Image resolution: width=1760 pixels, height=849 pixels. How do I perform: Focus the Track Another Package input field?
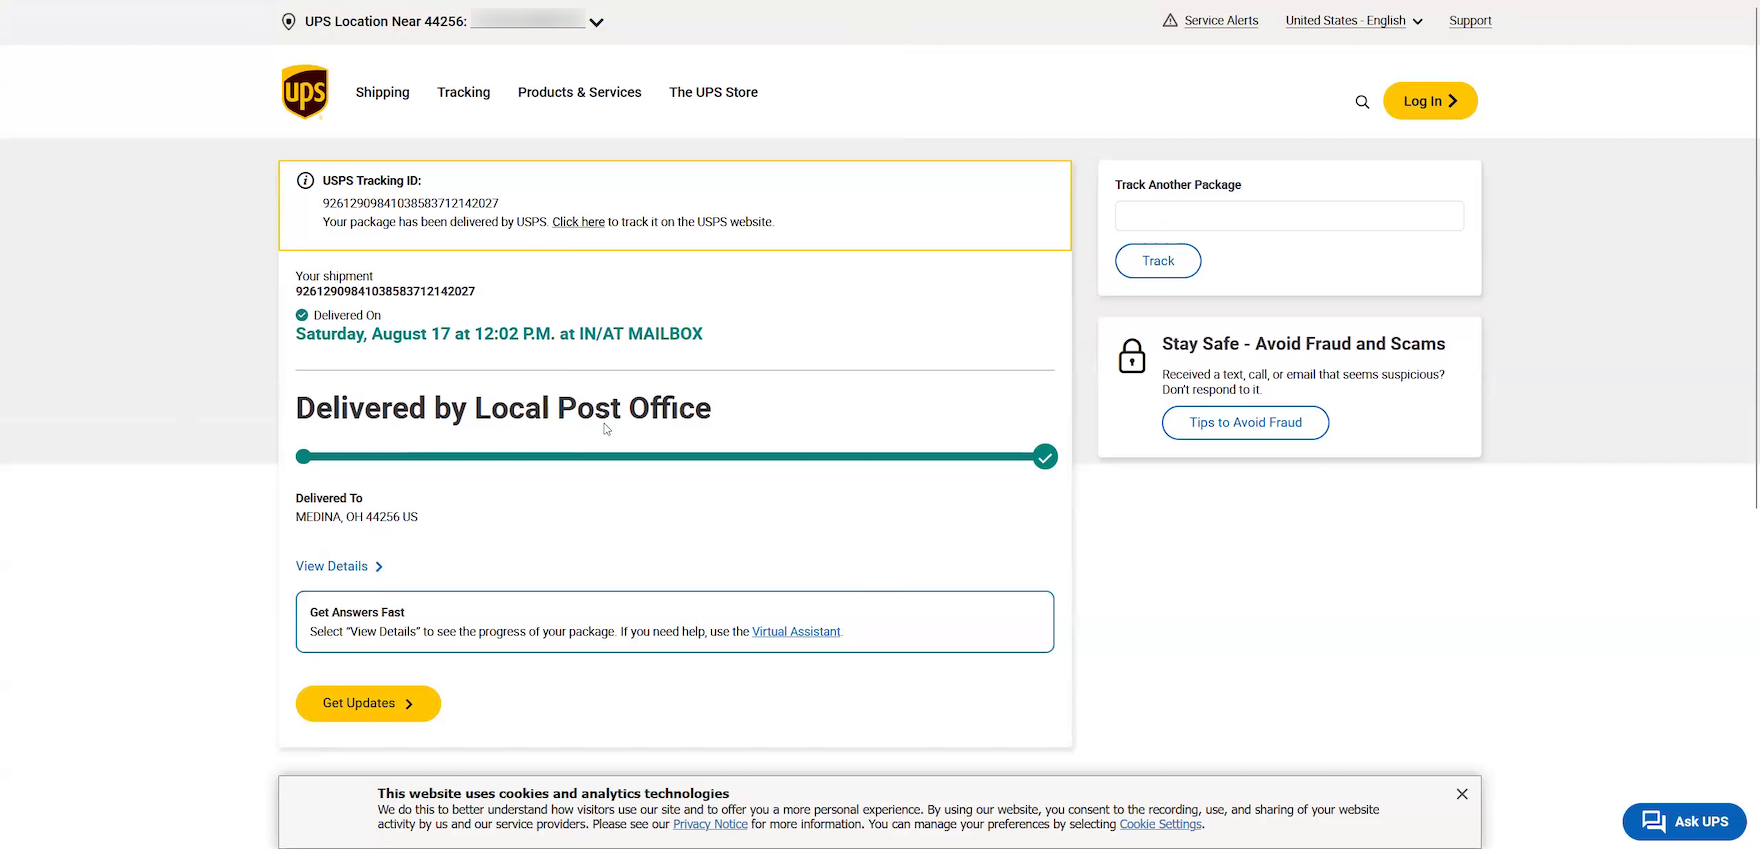point(1289,216)
